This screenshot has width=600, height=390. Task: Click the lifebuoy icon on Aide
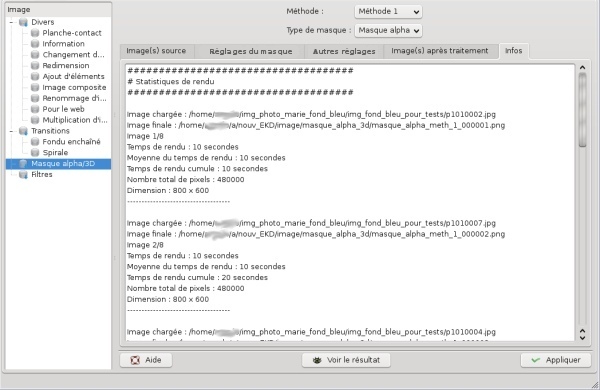click(x=135, y=360)
